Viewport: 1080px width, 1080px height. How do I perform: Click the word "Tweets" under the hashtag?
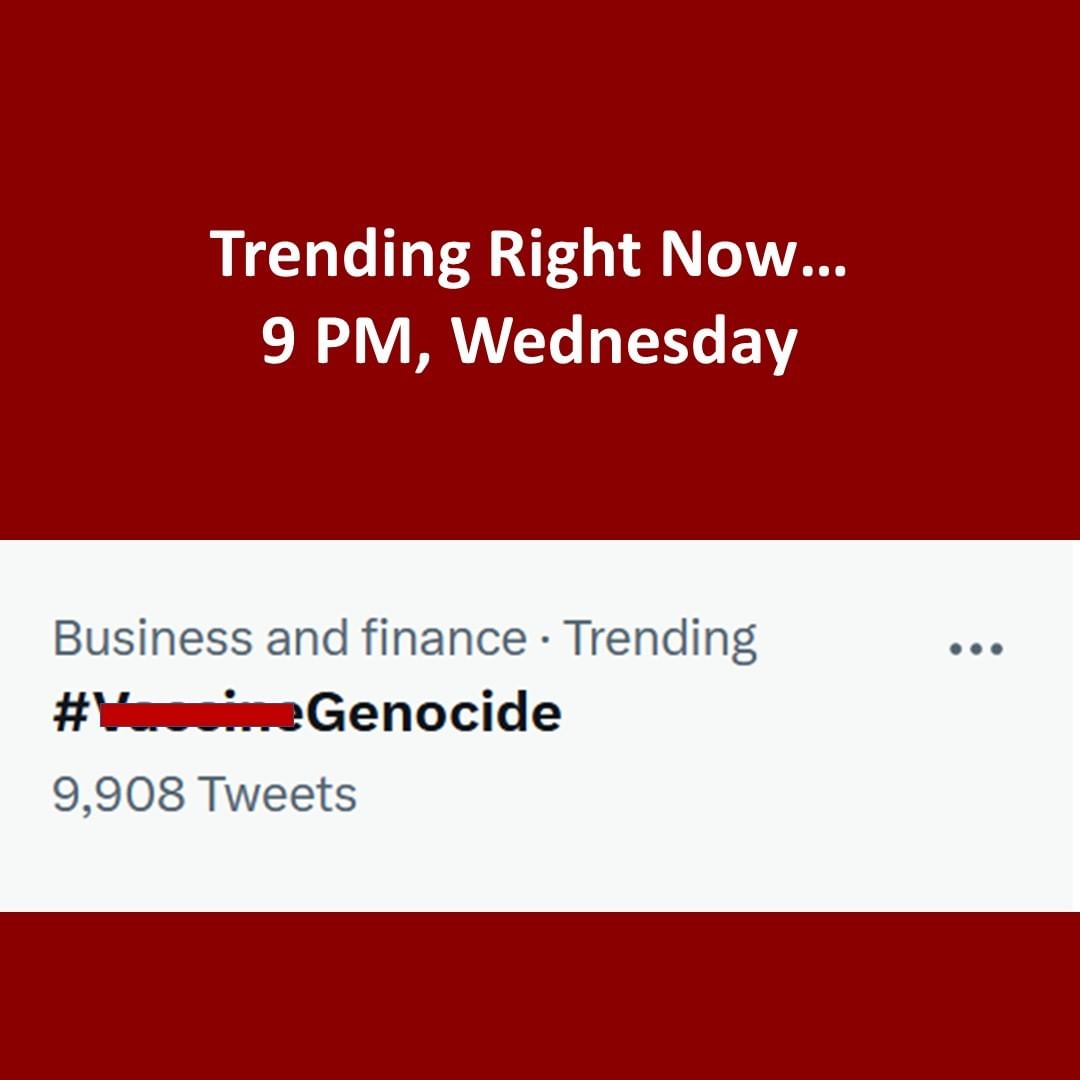point(277,795)
